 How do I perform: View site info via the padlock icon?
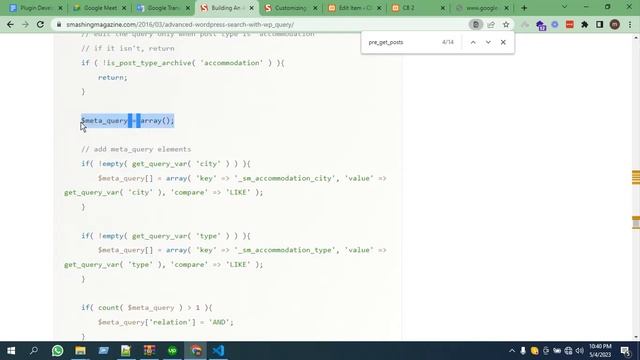click(59, 24)
